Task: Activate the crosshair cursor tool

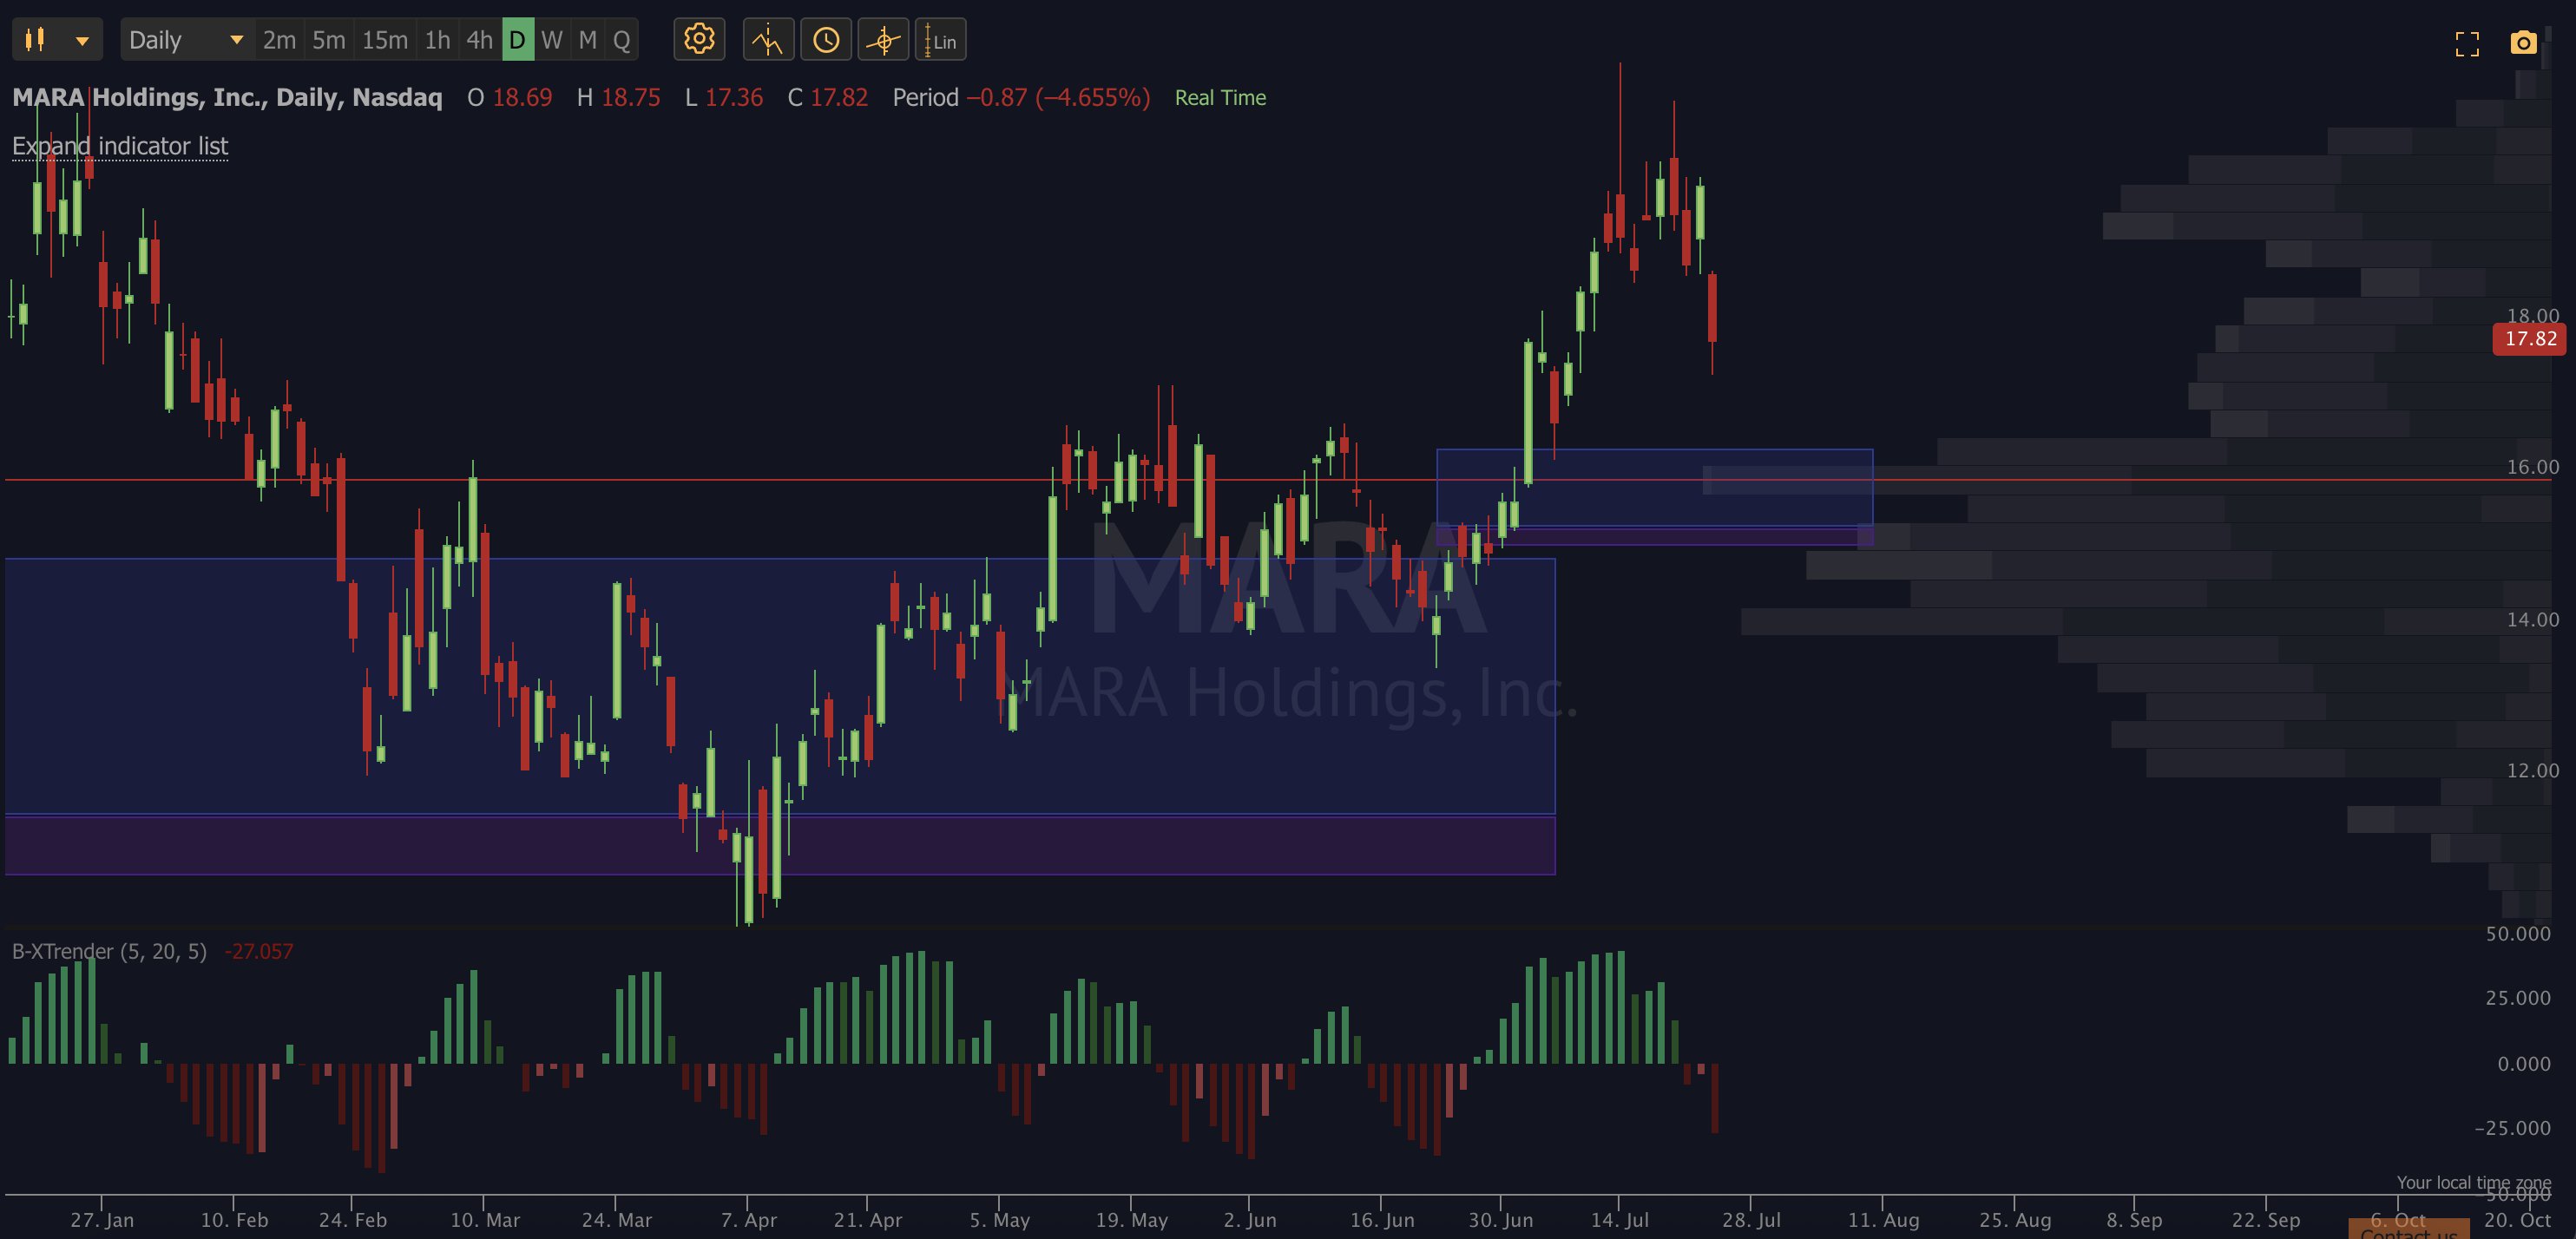Action: [x=883, y=40]
